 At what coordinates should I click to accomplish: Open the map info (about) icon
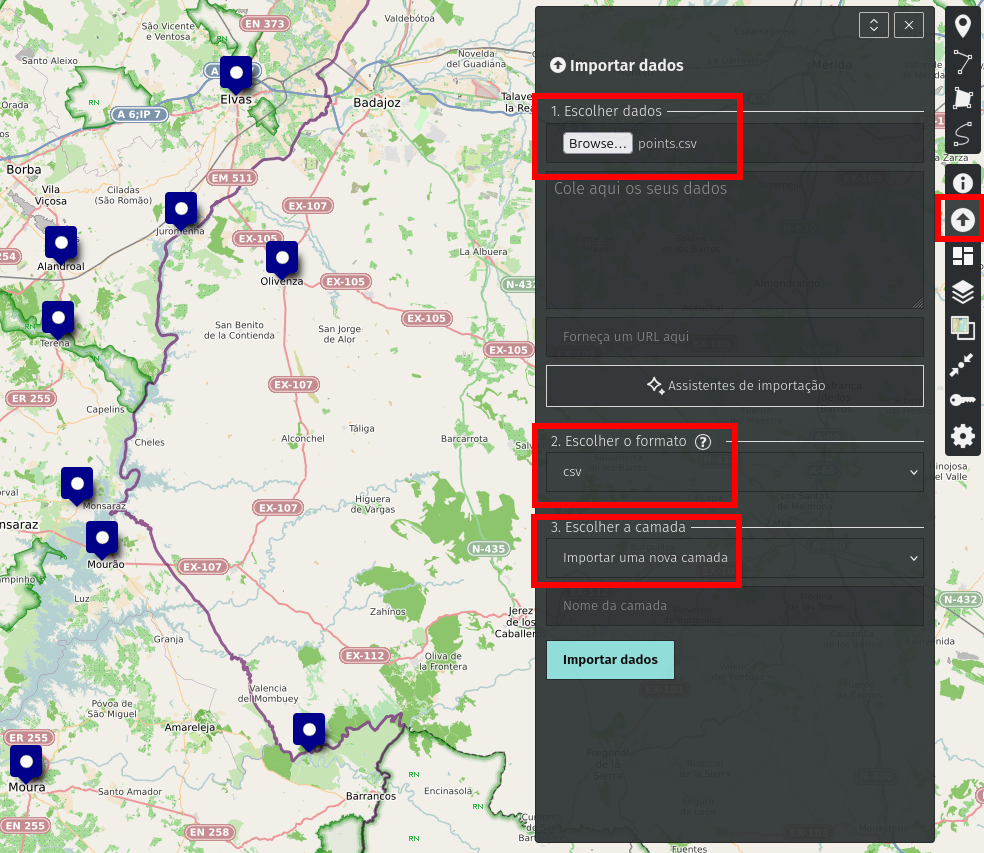click(x=963, y=183)
